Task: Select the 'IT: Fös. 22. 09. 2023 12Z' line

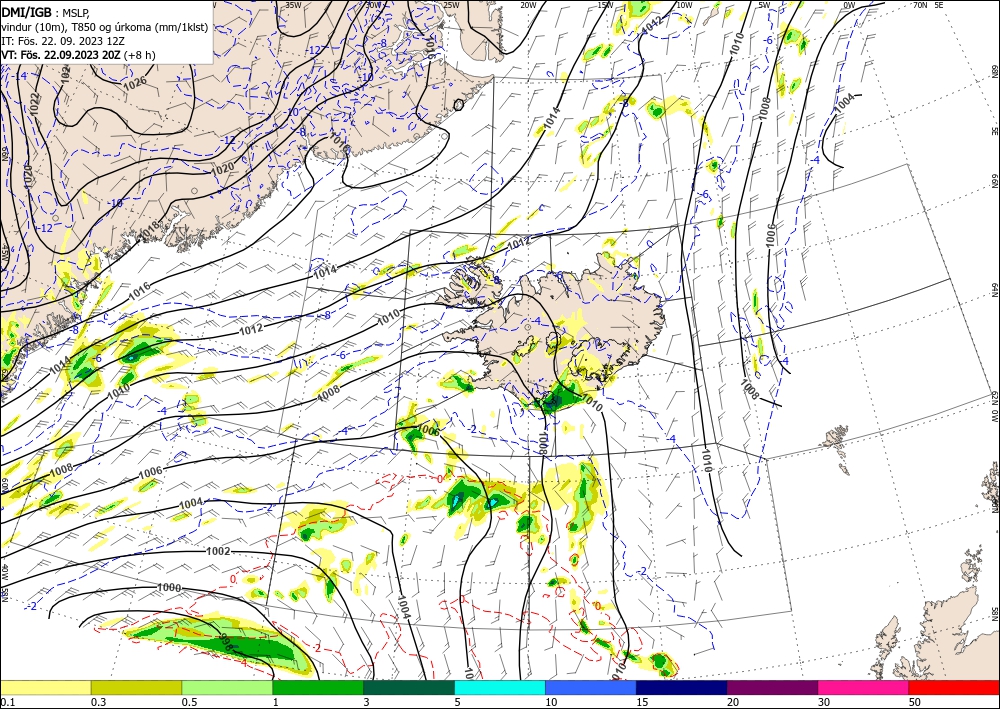Action: click(x=65, y=41)
